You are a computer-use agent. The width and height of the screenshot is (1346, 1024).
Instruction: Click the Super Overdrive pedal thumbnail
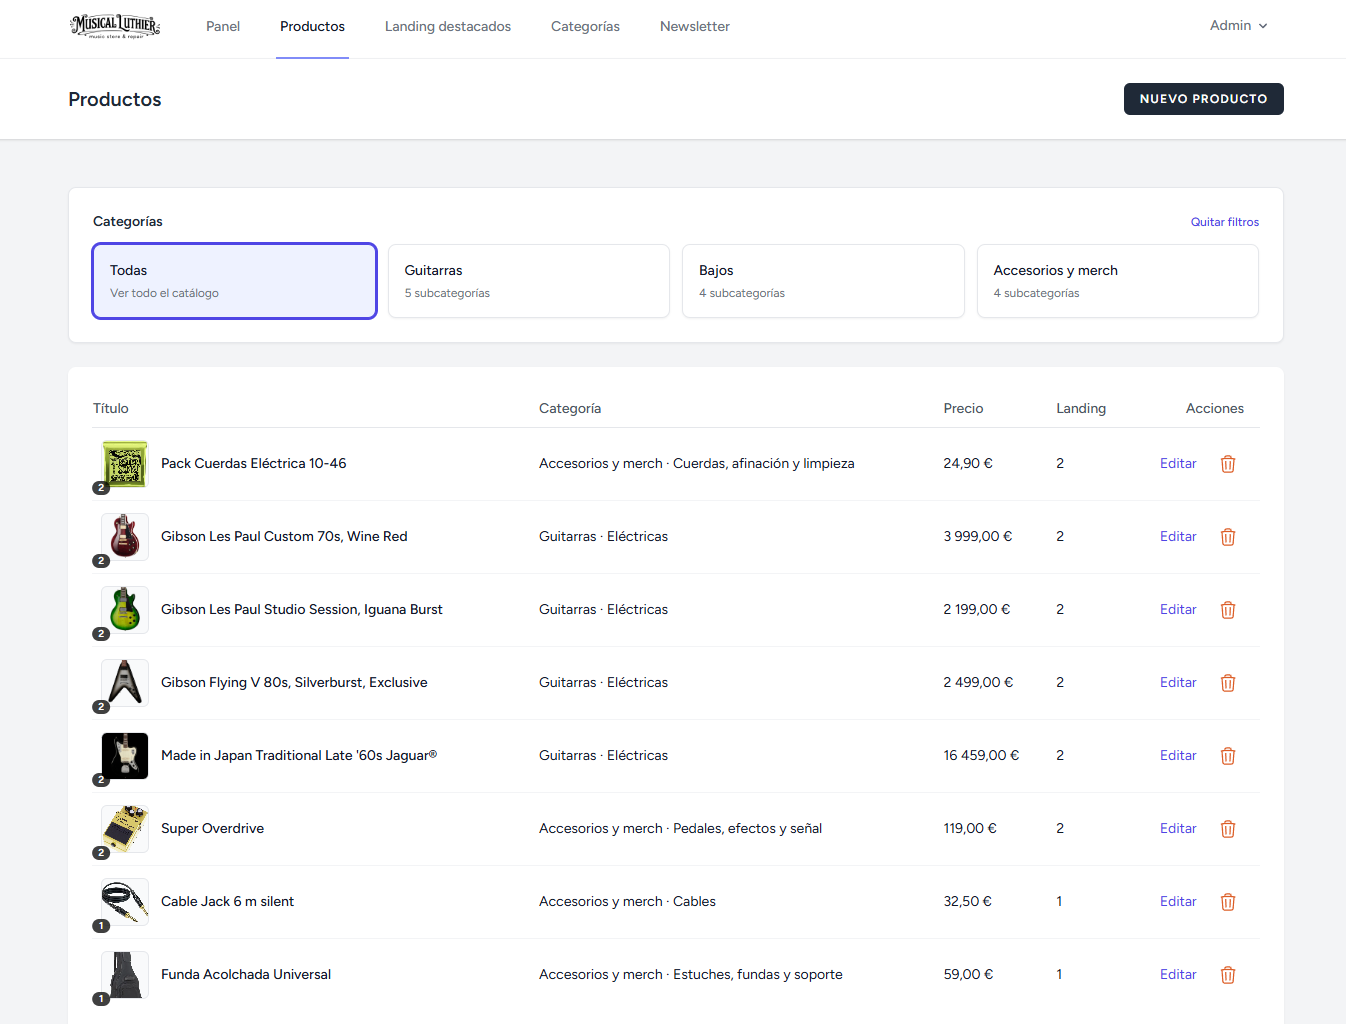click(x=125, y=829)
